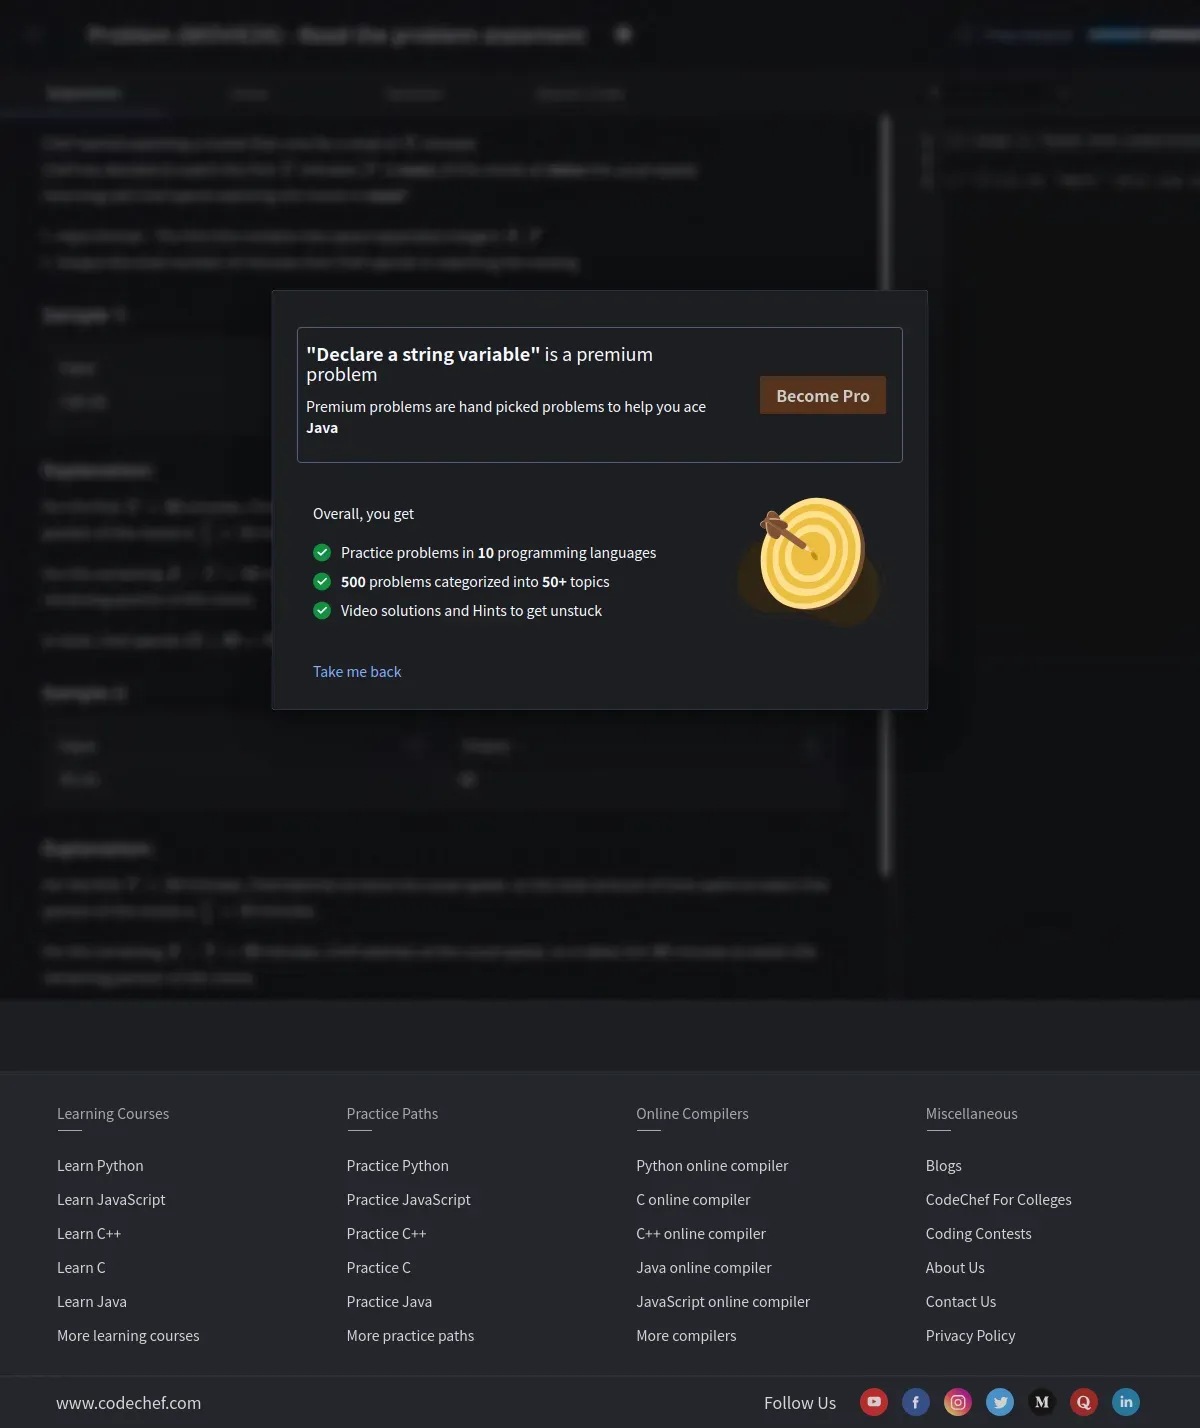Launch Python online compiler

[712, 1165]
